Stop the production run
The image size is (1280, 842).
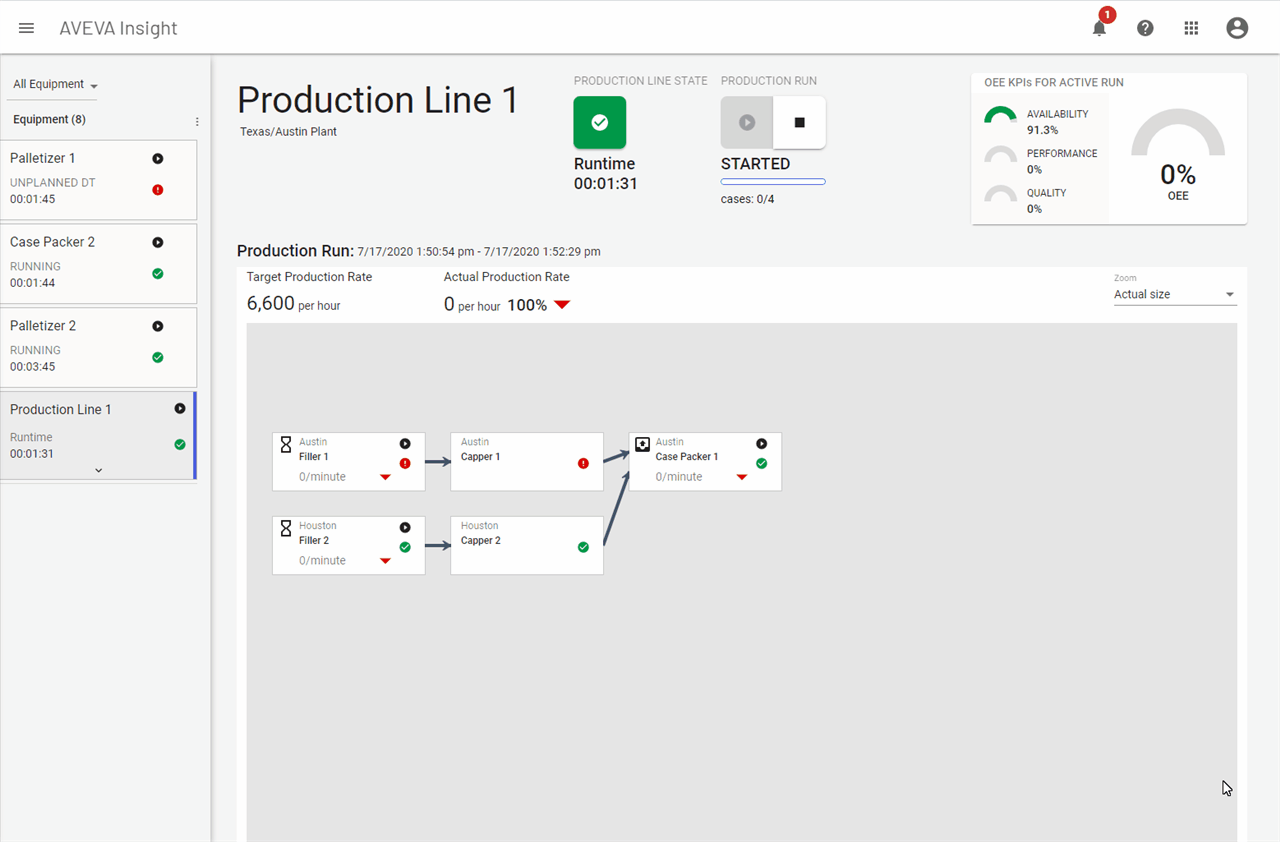799,122
